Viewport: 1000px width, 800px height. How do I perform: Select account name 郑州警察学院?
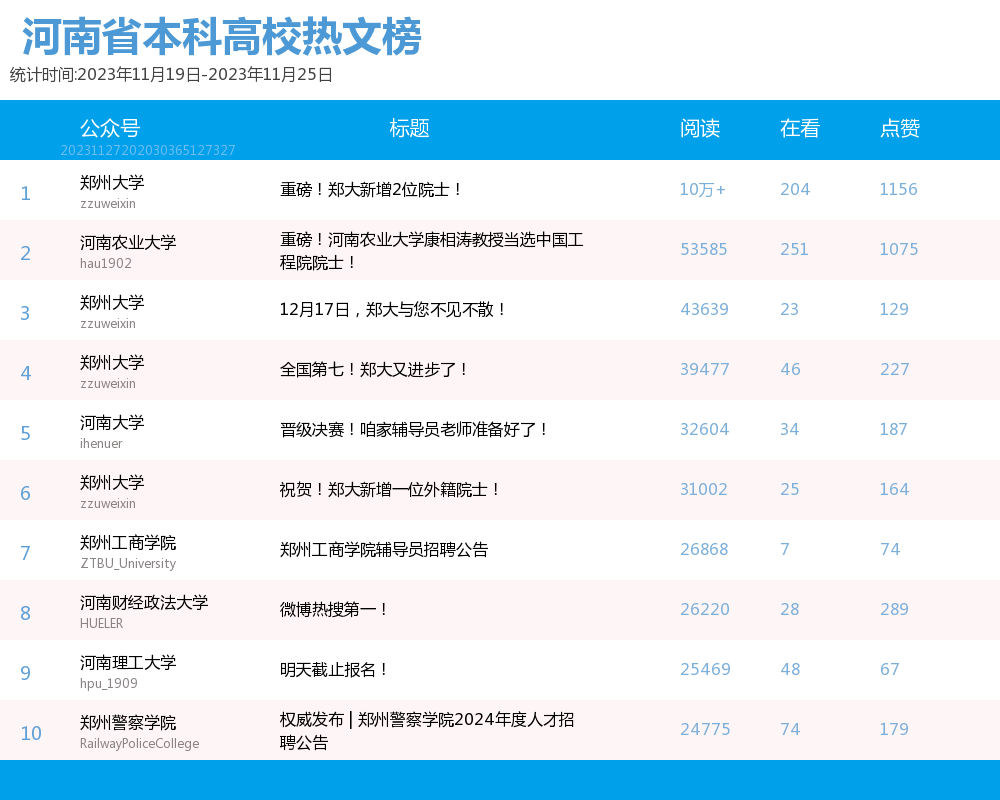tap(128, 722)
